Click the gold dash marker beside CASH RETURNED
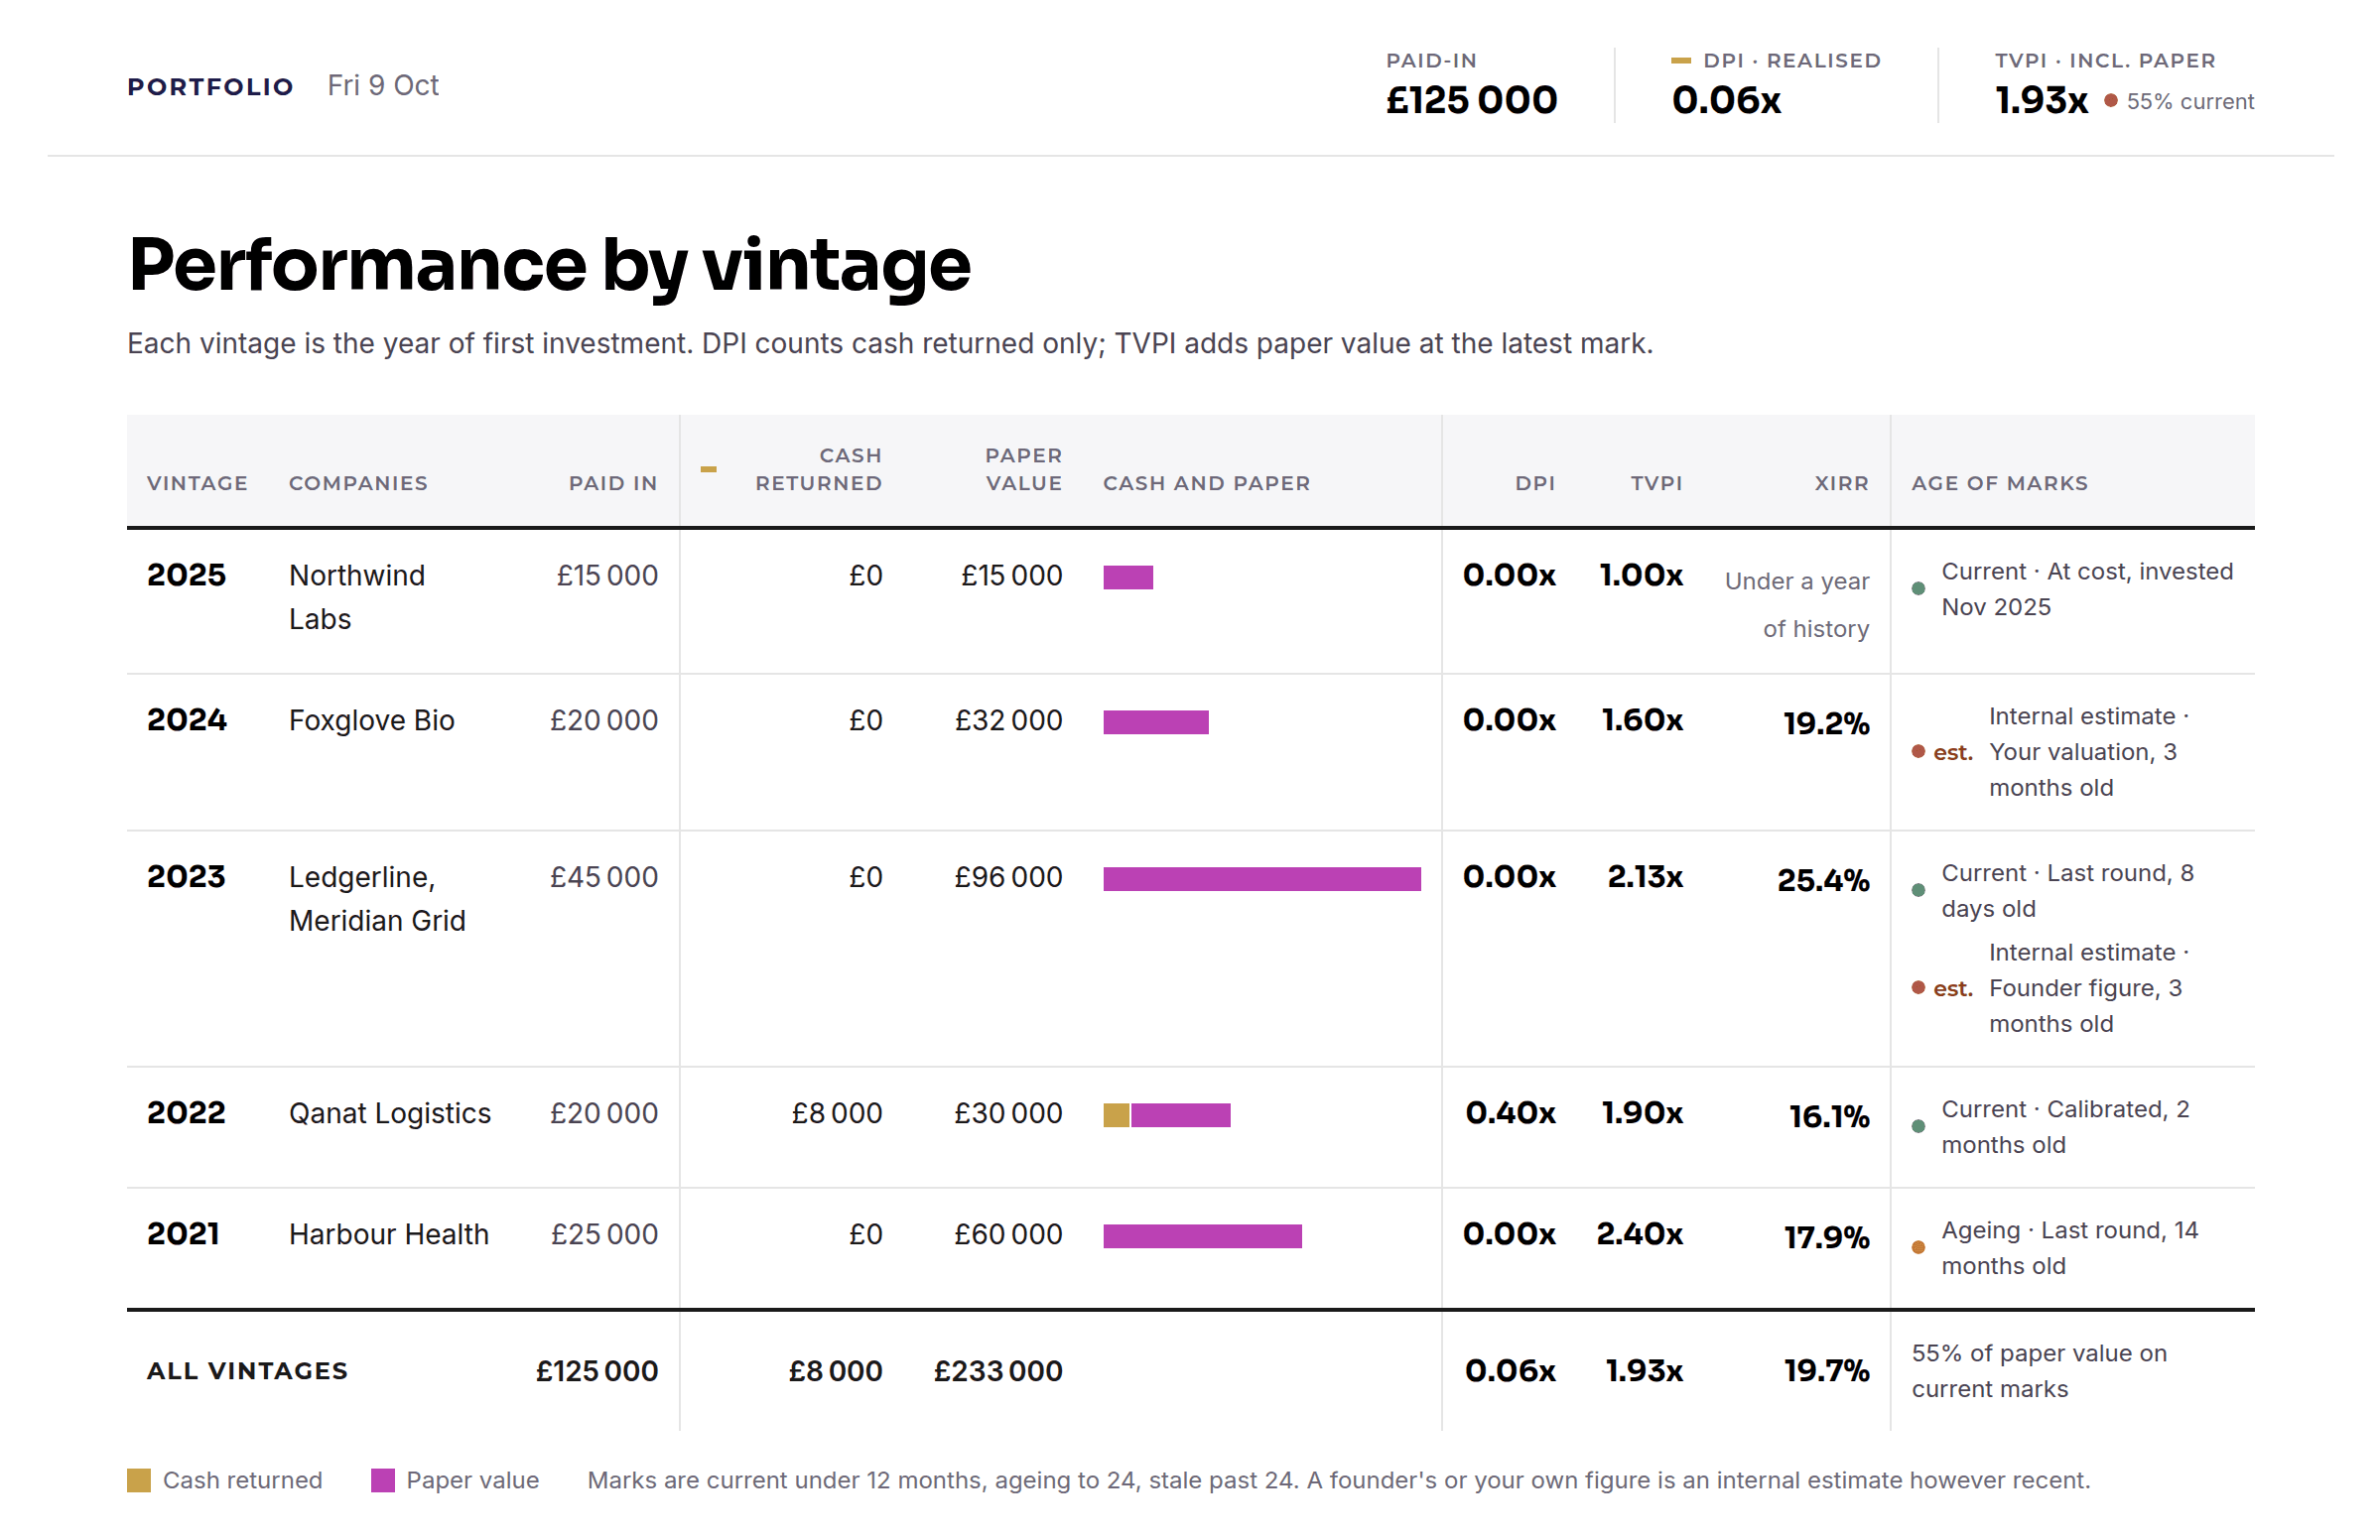Screen dimensions: 2380x1540 pos(708,469)
